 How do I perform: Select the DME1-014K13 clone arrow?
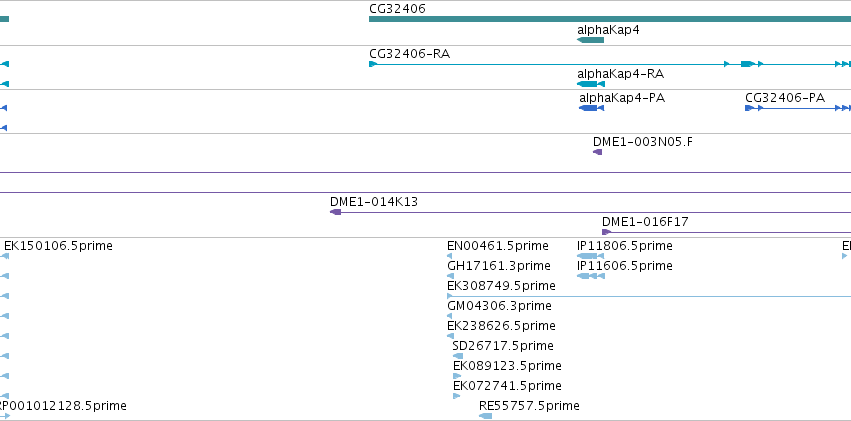click(x=335, y=212)
